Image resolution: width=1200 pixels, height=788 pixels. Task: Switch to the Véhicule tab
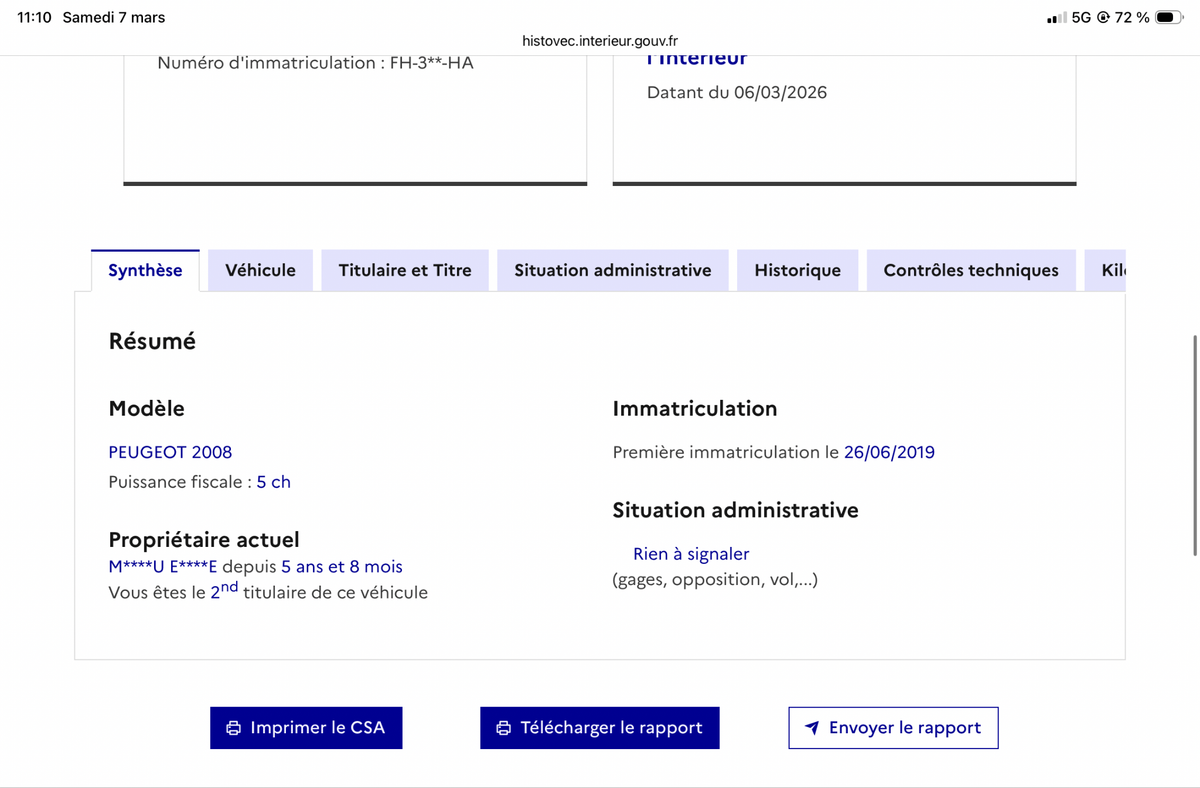pos(260,270)
